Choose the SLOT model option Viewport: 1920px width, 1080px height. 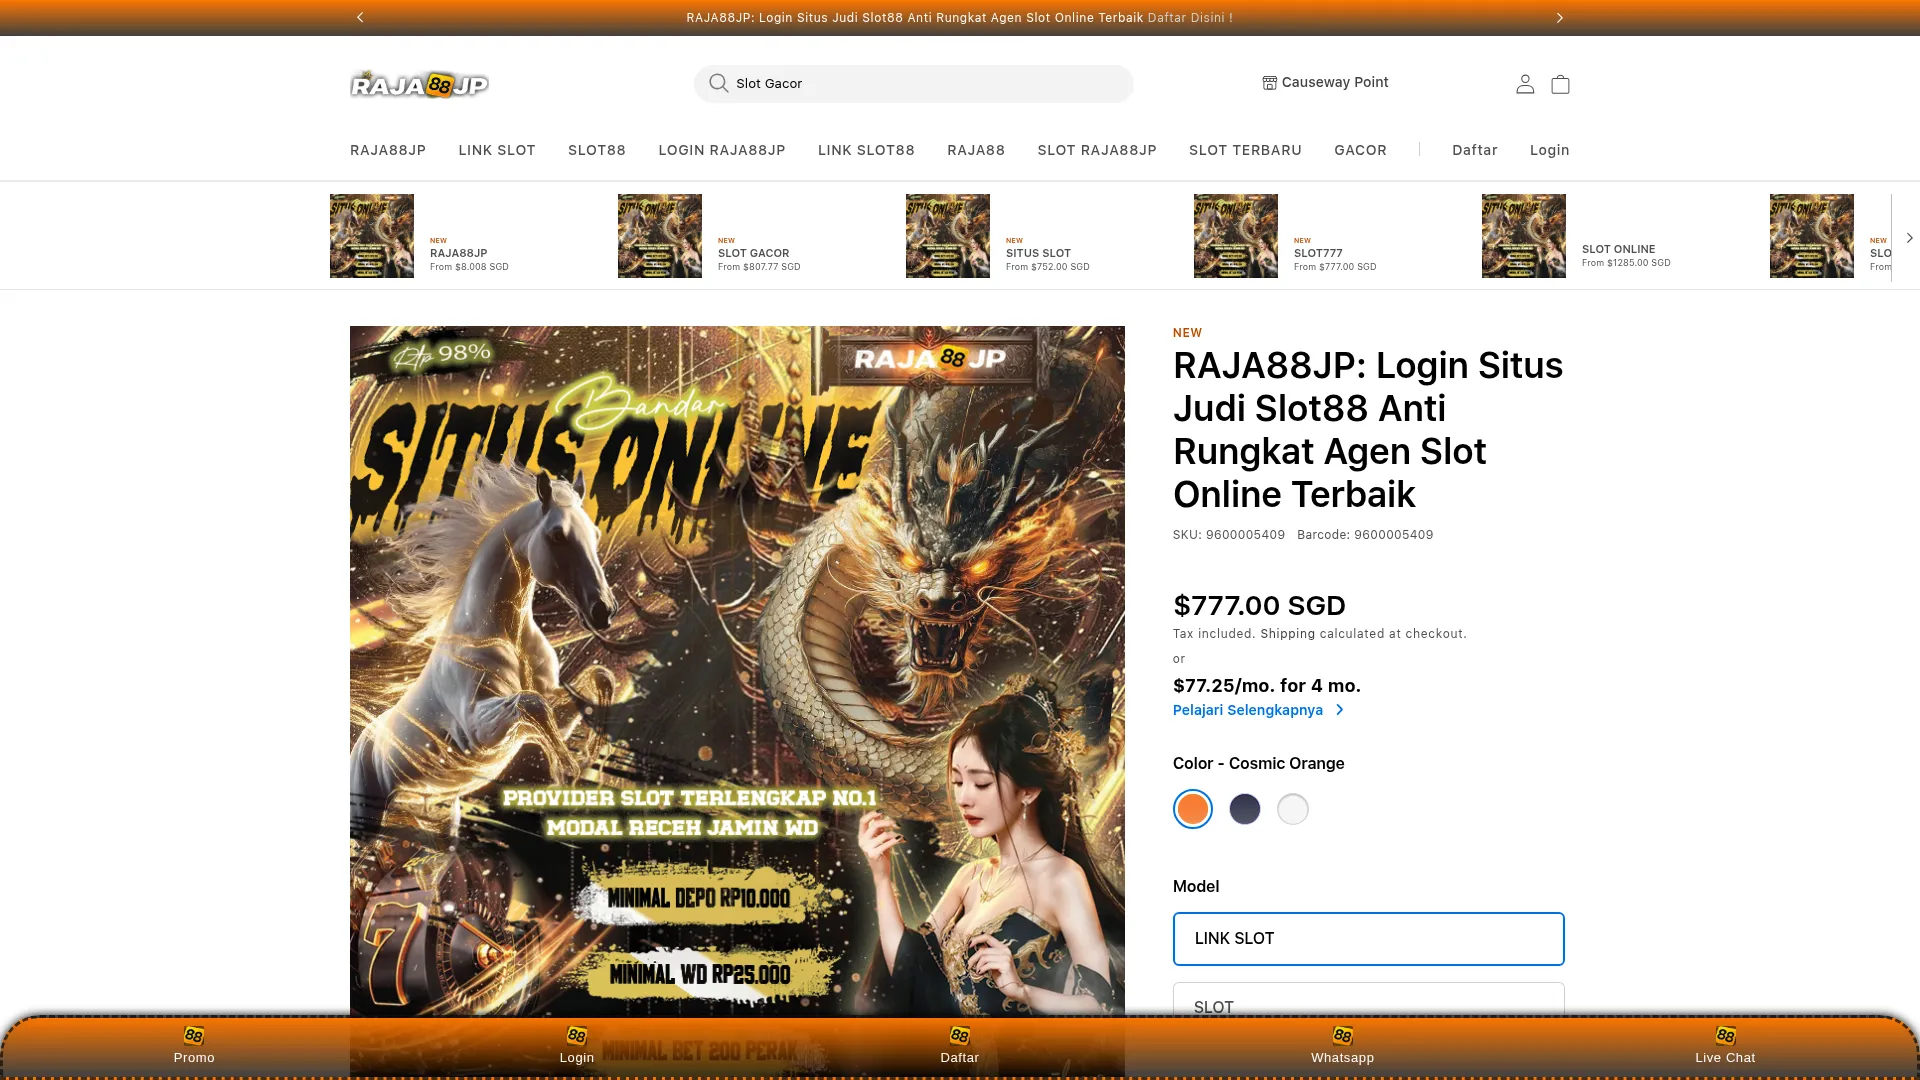tap(1369, 1001)
